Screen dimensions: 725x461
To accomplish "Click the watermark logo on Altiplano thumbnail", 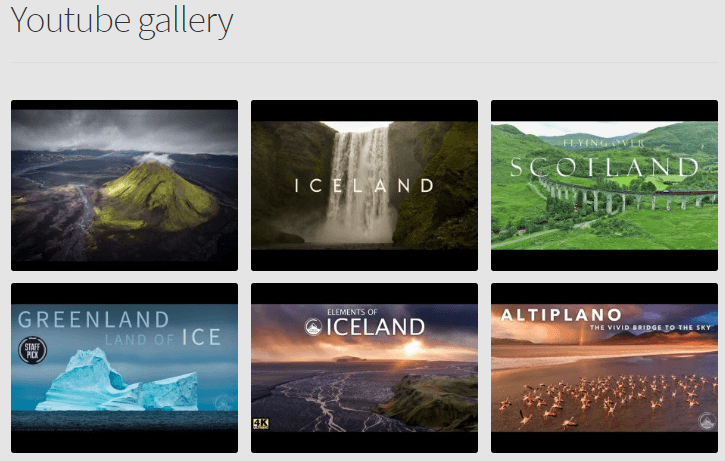I will (x=706, y=420).
